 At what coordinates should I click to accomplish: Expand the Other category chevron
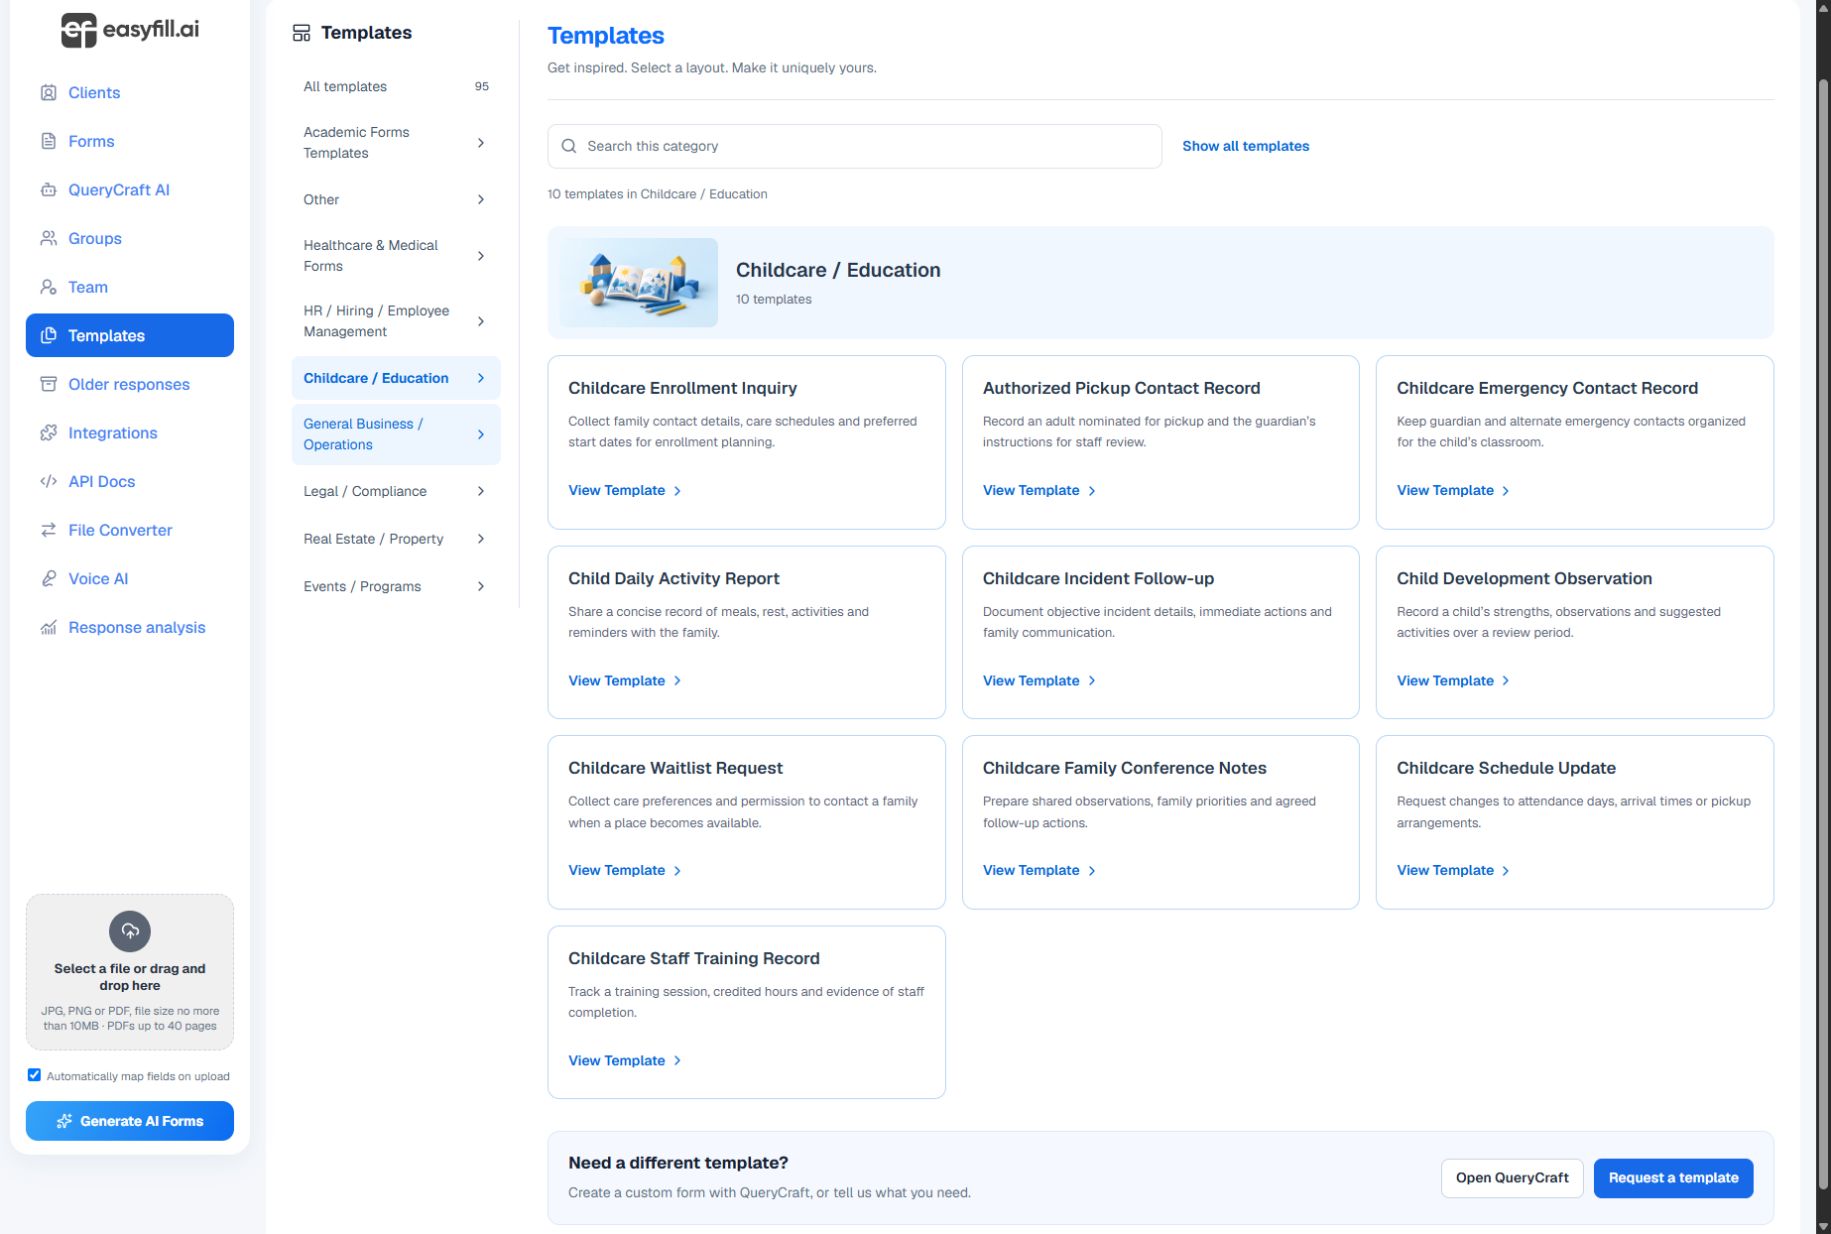(481, 200)
